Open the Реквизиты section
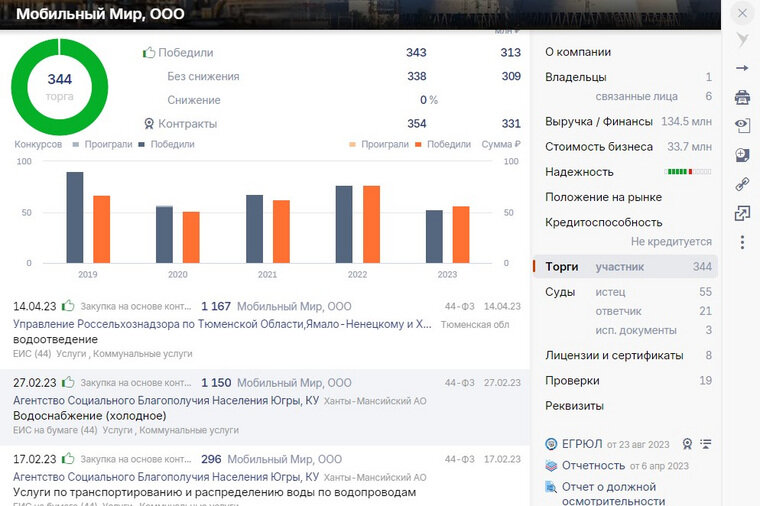 tap(574, 406)
